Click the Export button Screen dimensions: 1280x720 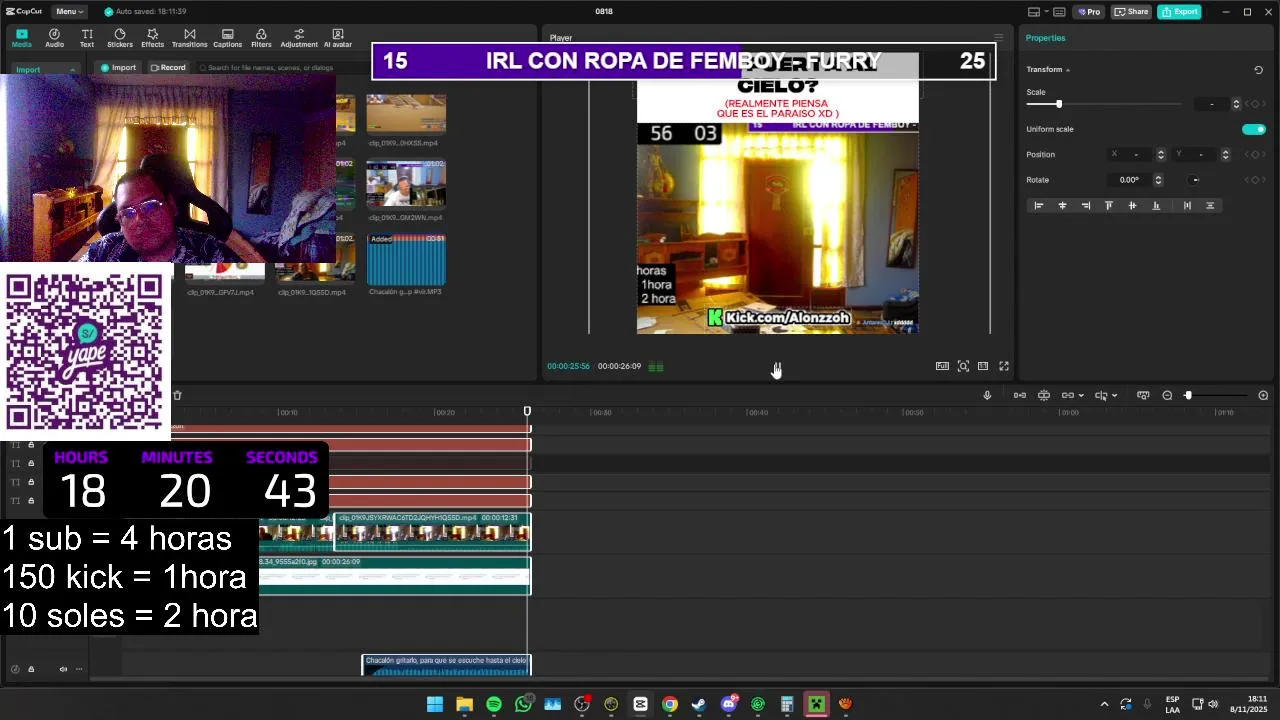click(1179, 12)
